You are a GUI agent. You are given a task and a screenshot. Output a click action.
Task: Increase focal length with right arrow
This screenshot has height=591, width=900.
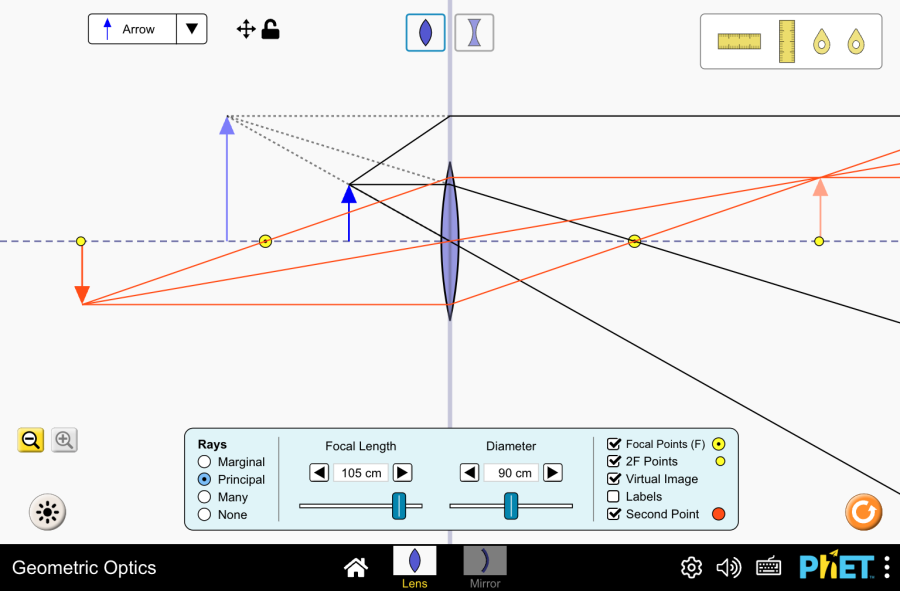(402, 473)
